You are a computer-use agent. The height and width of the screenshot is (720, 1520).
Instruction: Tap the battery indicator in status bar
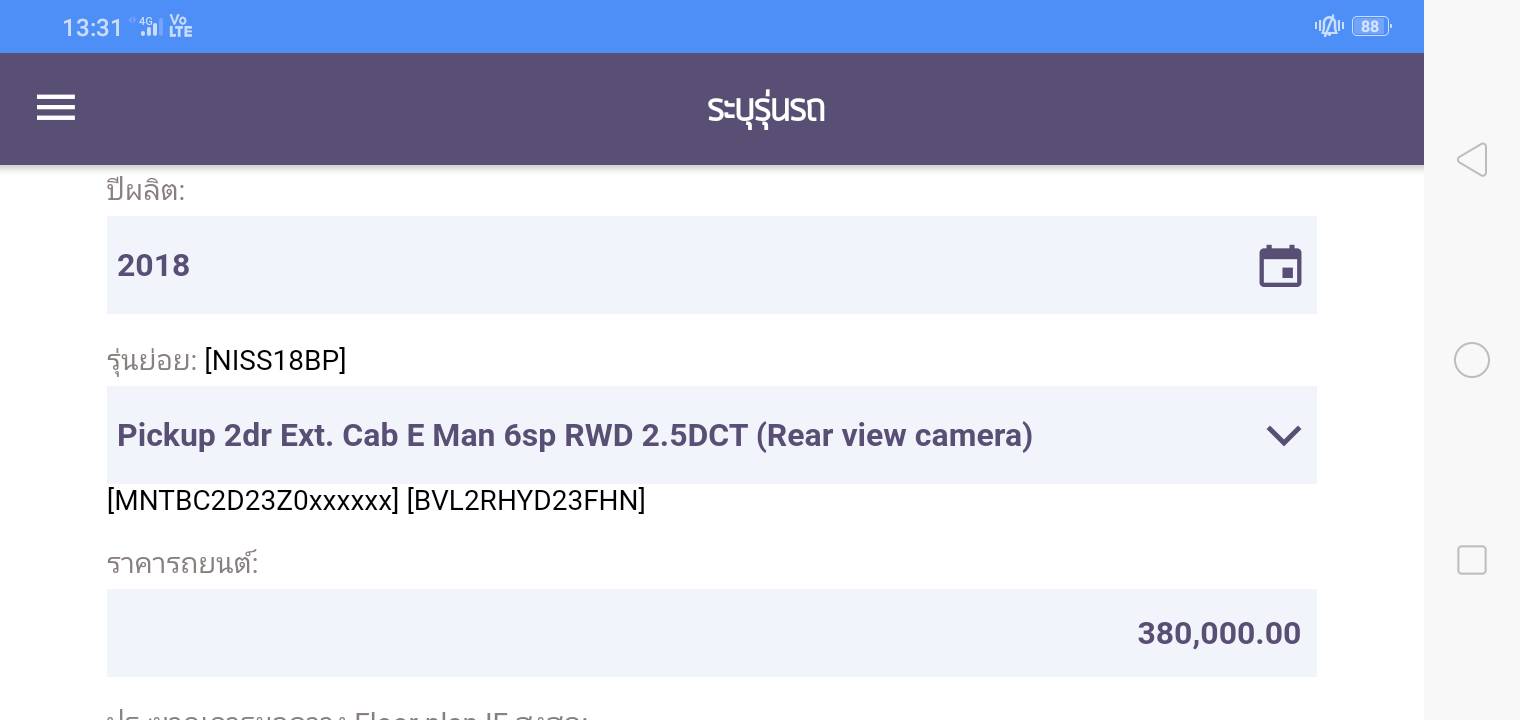point(1370,27)
